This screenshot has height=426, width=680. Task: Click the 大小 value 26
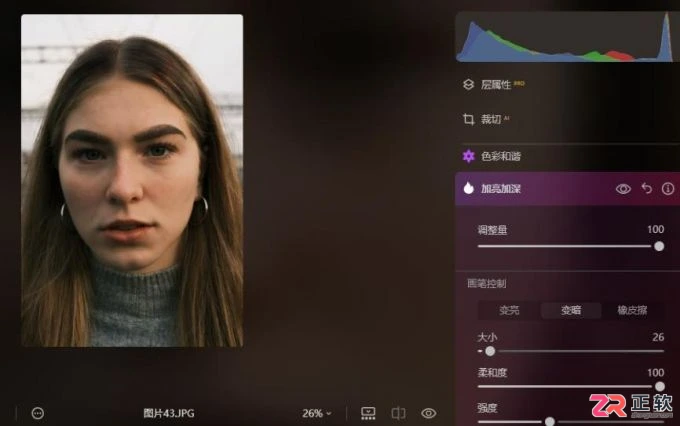(x=658, y=337)
